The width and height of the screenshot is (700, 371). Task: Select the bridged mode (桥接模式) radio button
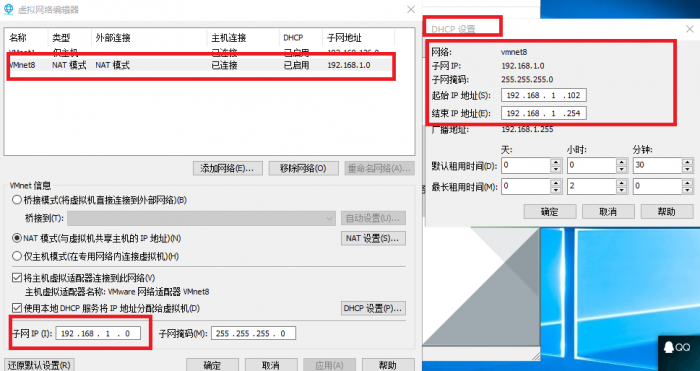point(17,200)
